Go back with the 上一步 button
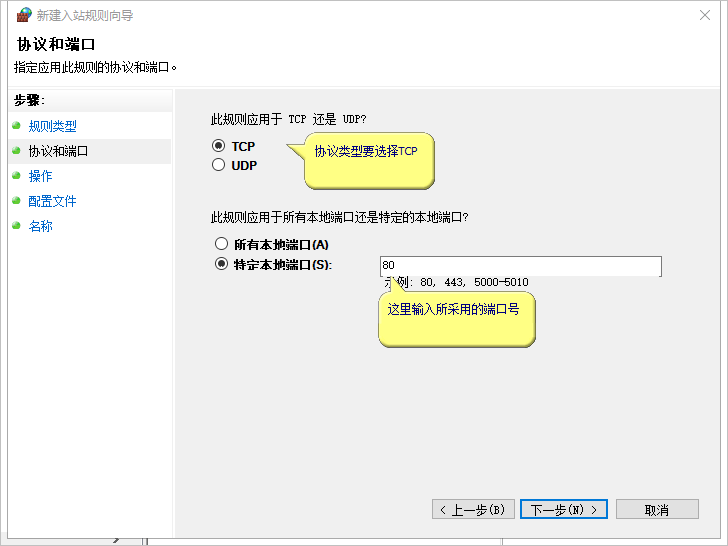The height and width of the screenshot is (546, 728). (474, 510)
